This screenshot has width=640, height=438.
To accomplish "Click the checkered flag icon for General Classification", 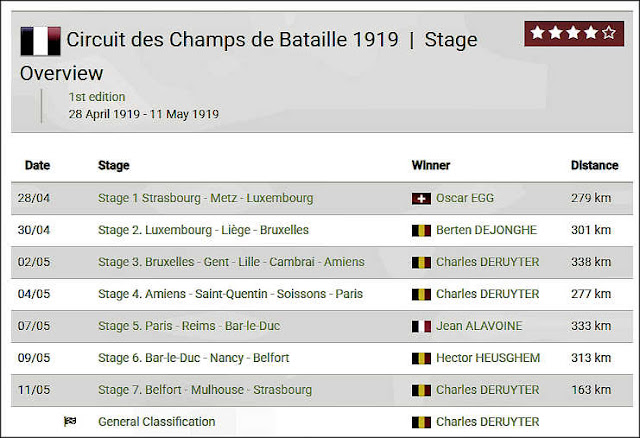I will point(70,421).
